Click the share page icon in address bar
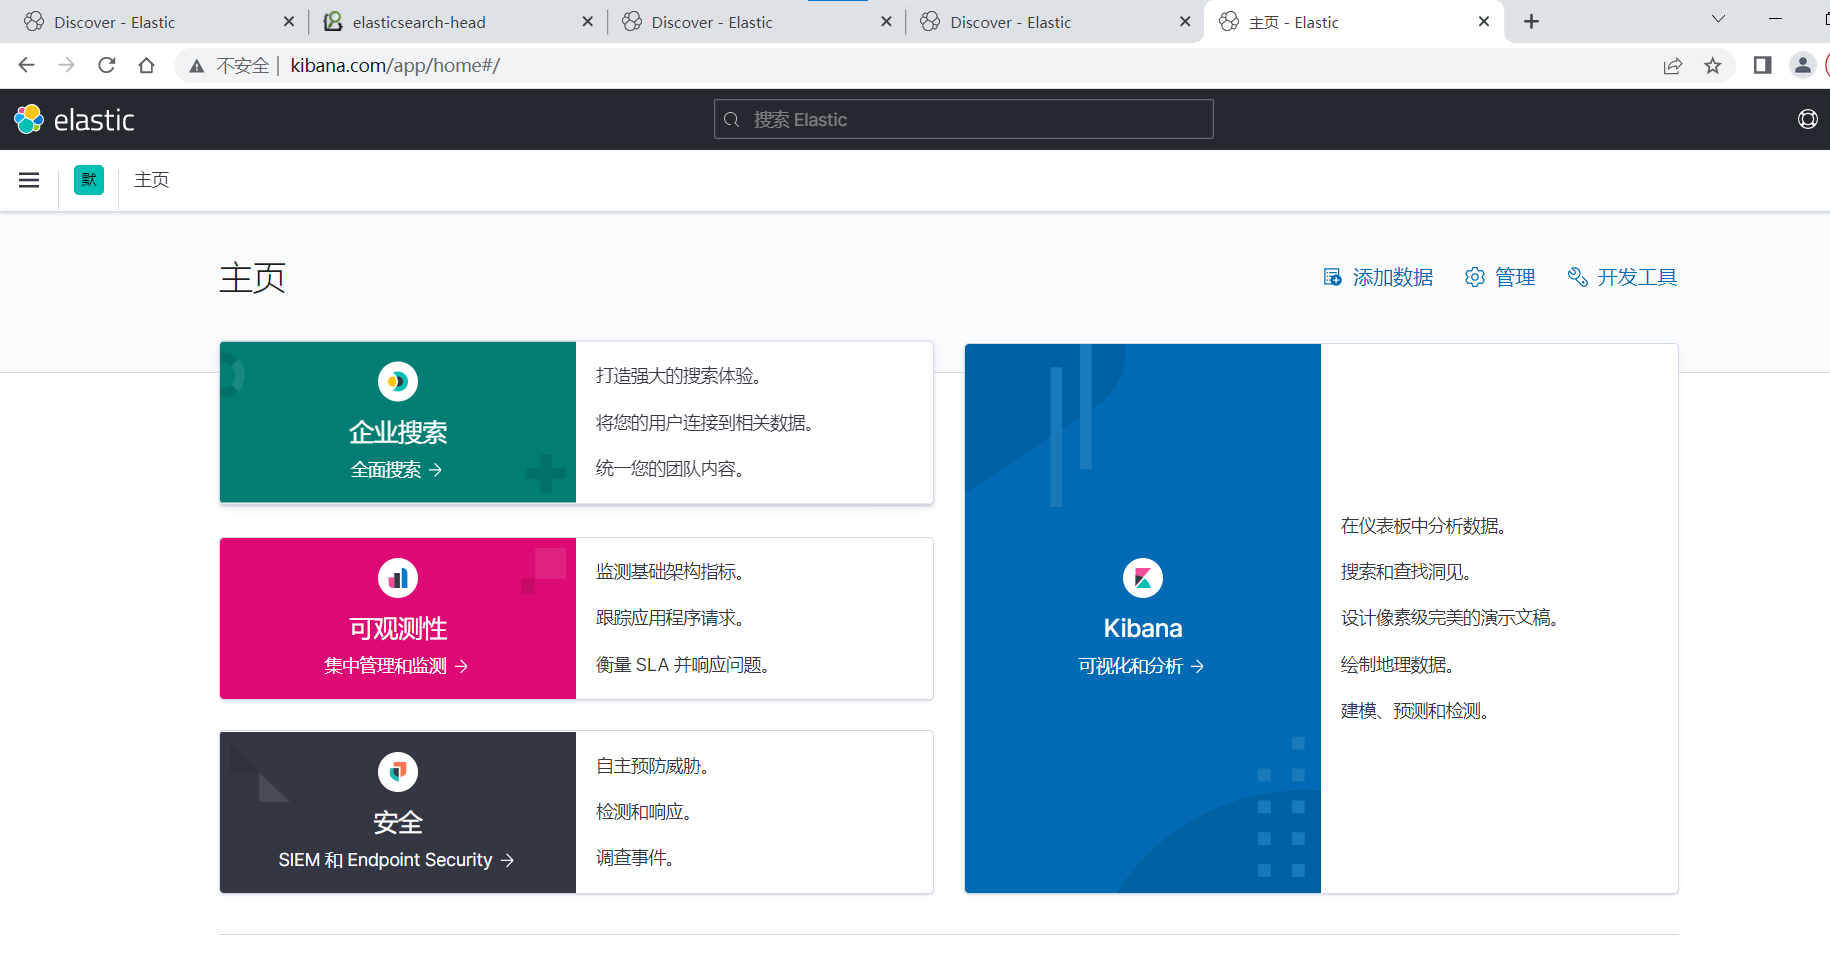Screen dimensions: 1830x960 tap(1673, 65)
